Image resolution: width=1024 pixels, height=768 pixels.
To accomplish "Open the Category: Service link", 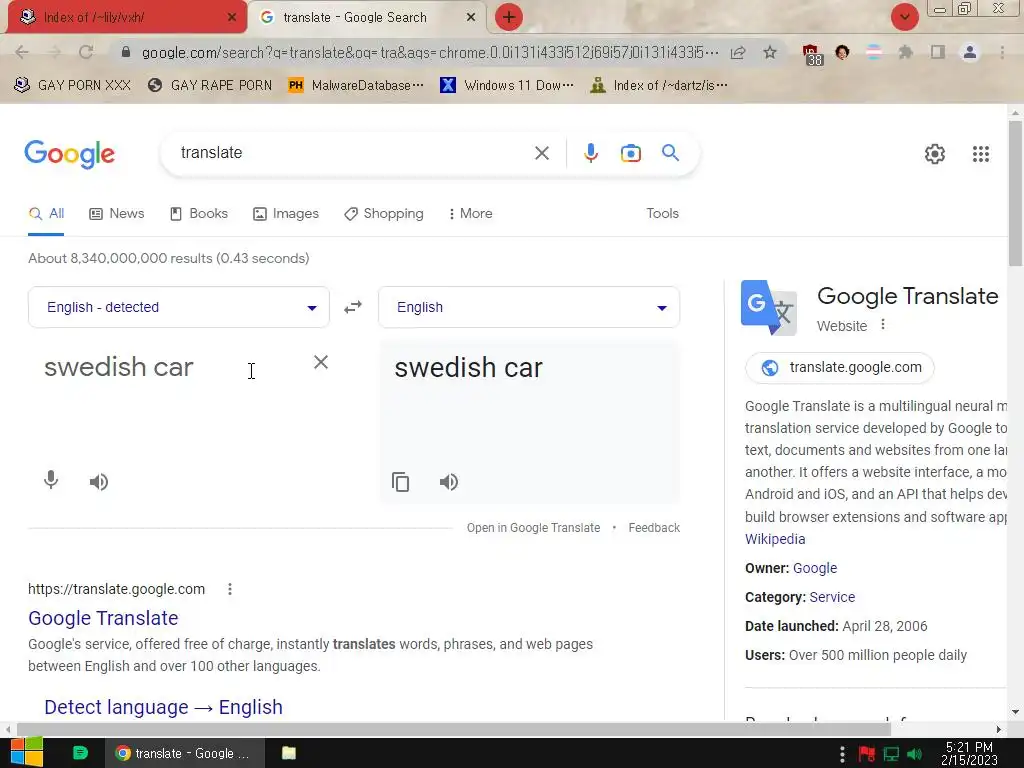I will point(832,597).
